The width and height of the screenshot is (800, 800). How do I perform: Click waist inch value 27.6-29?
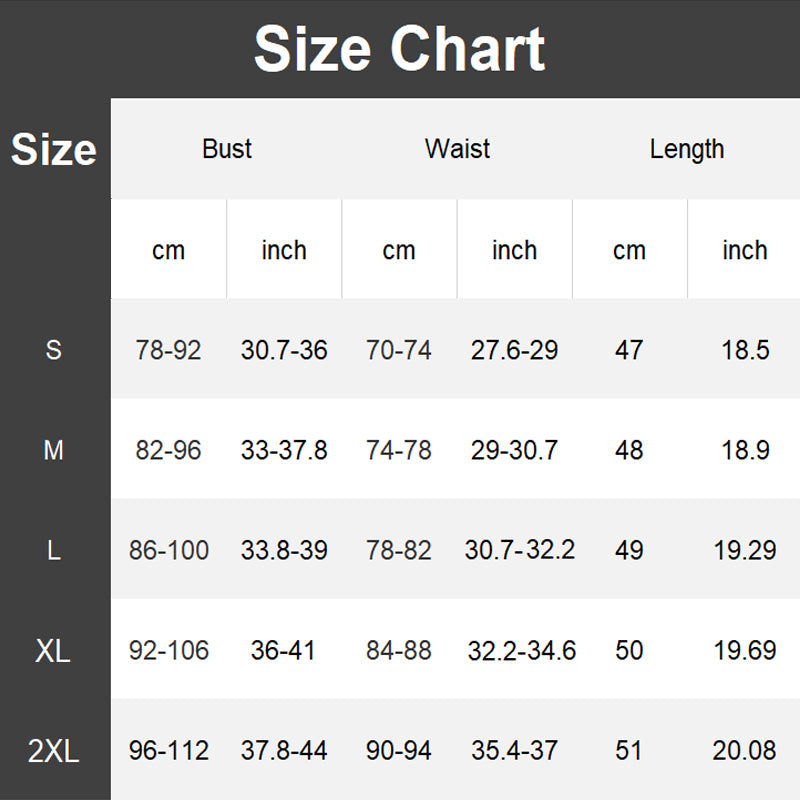click(514, 350)
